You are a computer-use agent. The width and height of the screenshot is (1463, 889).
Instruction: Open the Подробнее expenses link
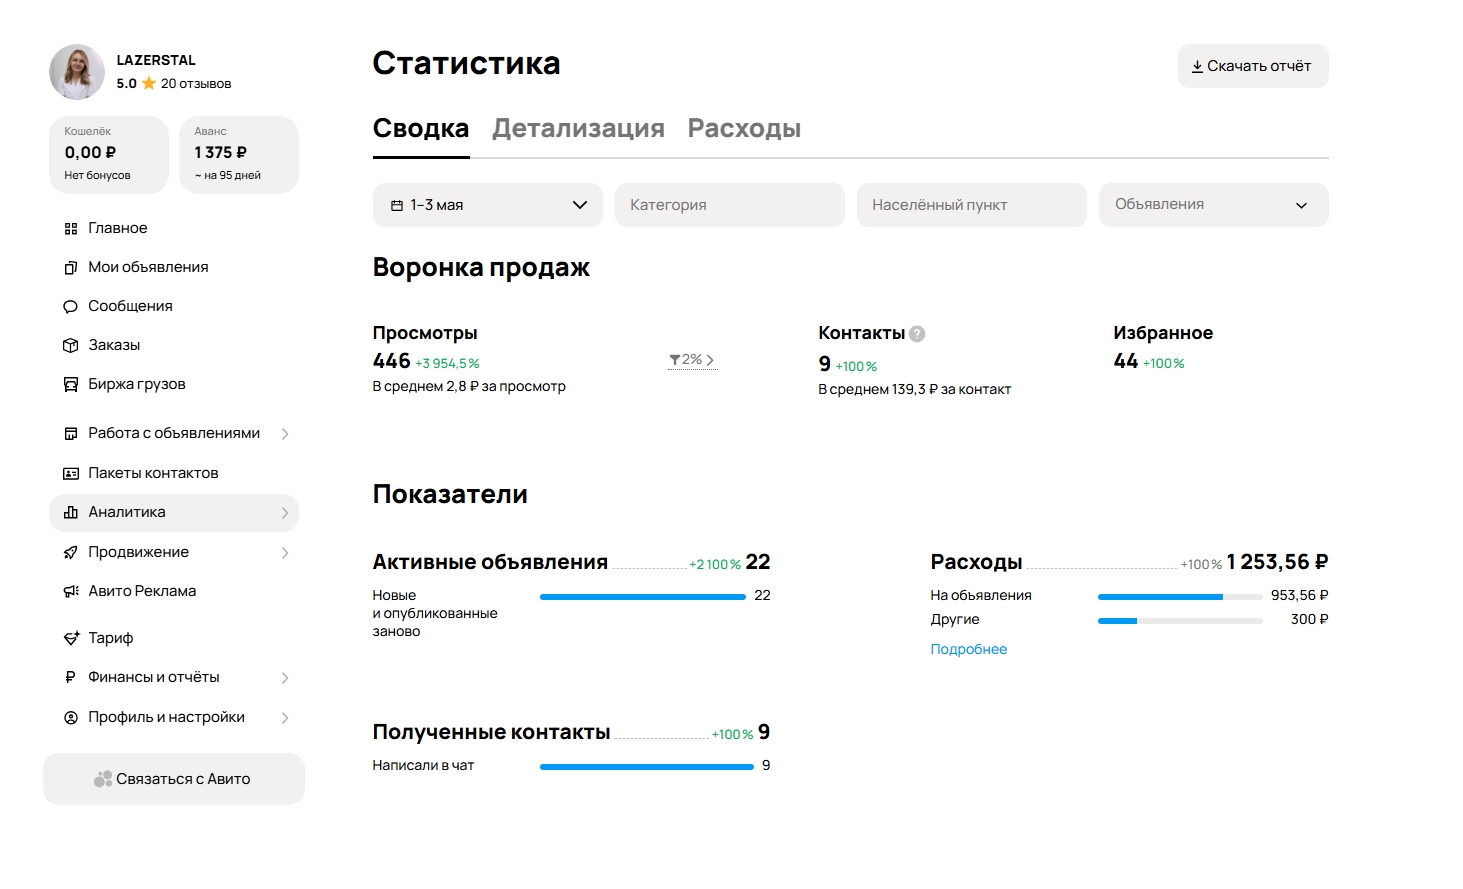point(968,650)
